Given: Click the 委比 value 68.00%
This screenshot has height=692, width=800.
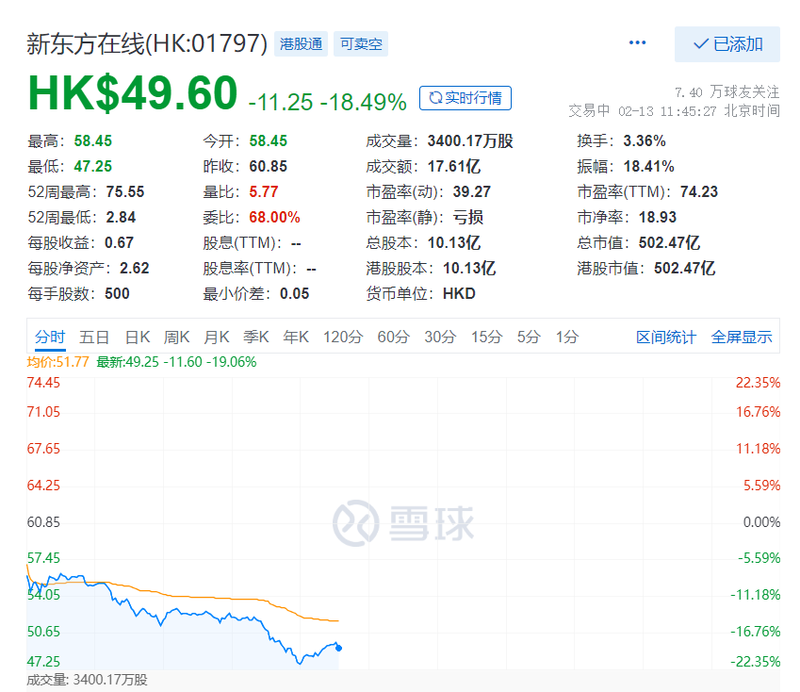Looking at the screenshot, I should tap(274, 217).
